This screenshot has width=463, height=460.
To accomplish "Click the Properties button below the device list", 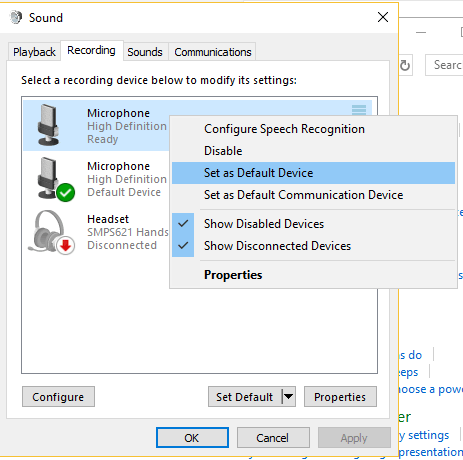I will [x=340, y=397].
